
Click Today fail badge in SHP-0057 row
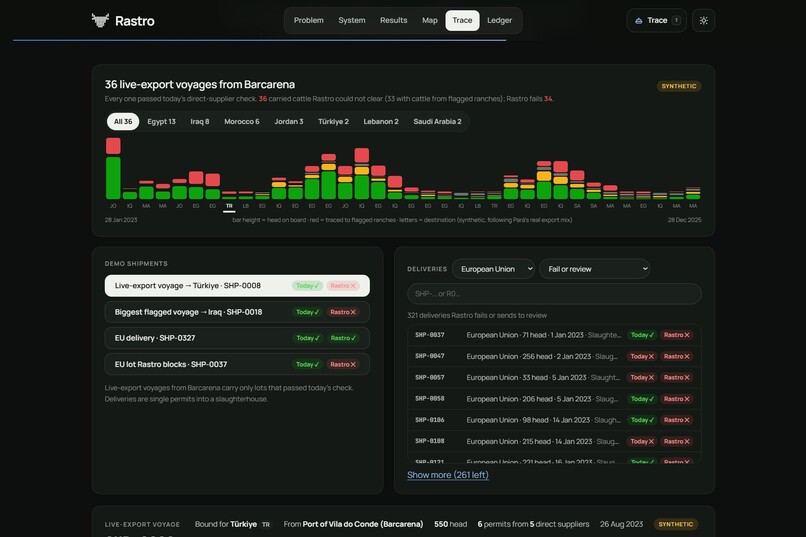[642, 377]
